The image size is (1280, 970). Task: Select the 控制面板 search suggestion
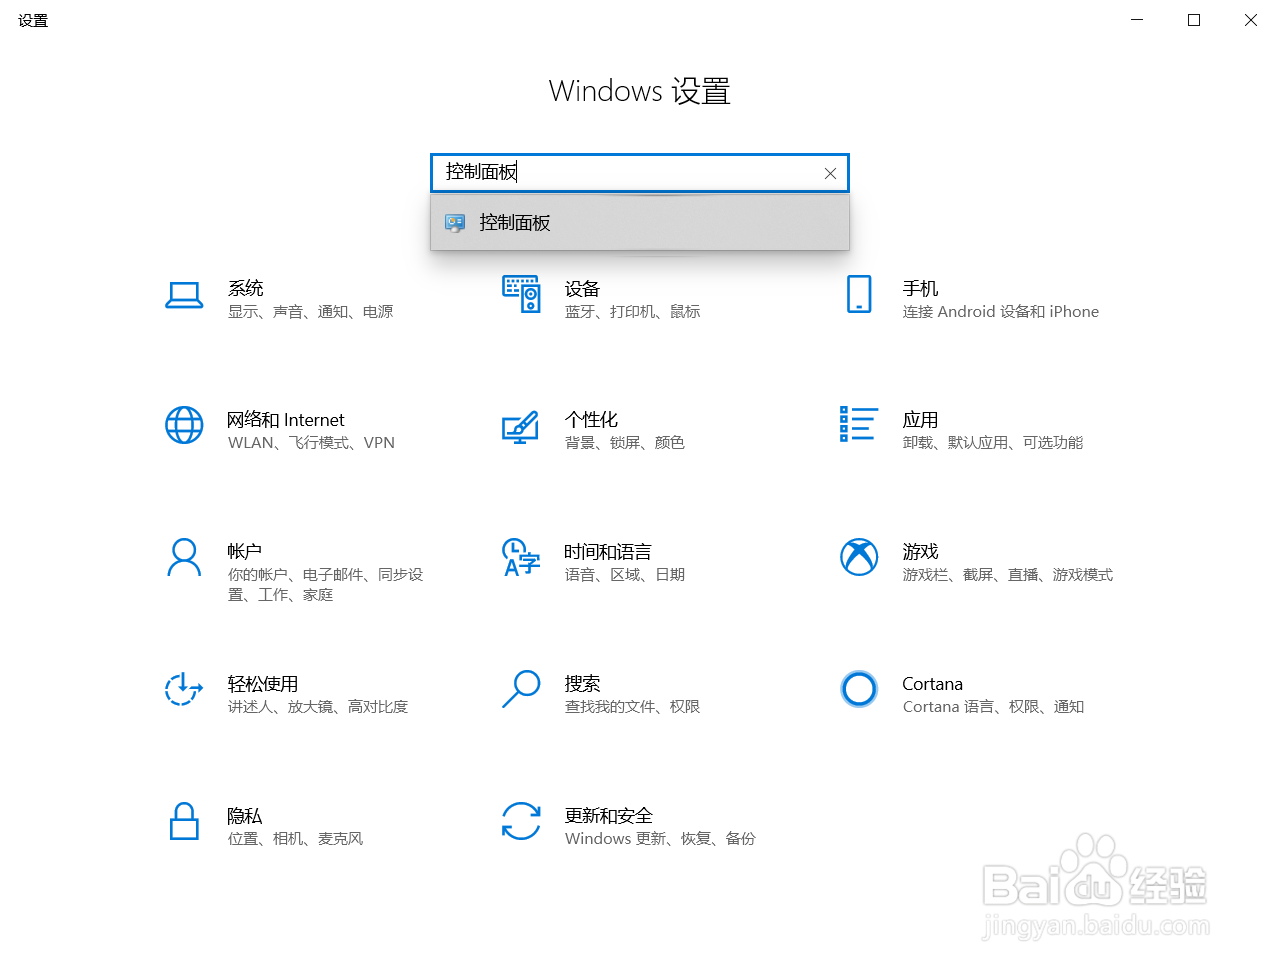(x=640, y=222)
